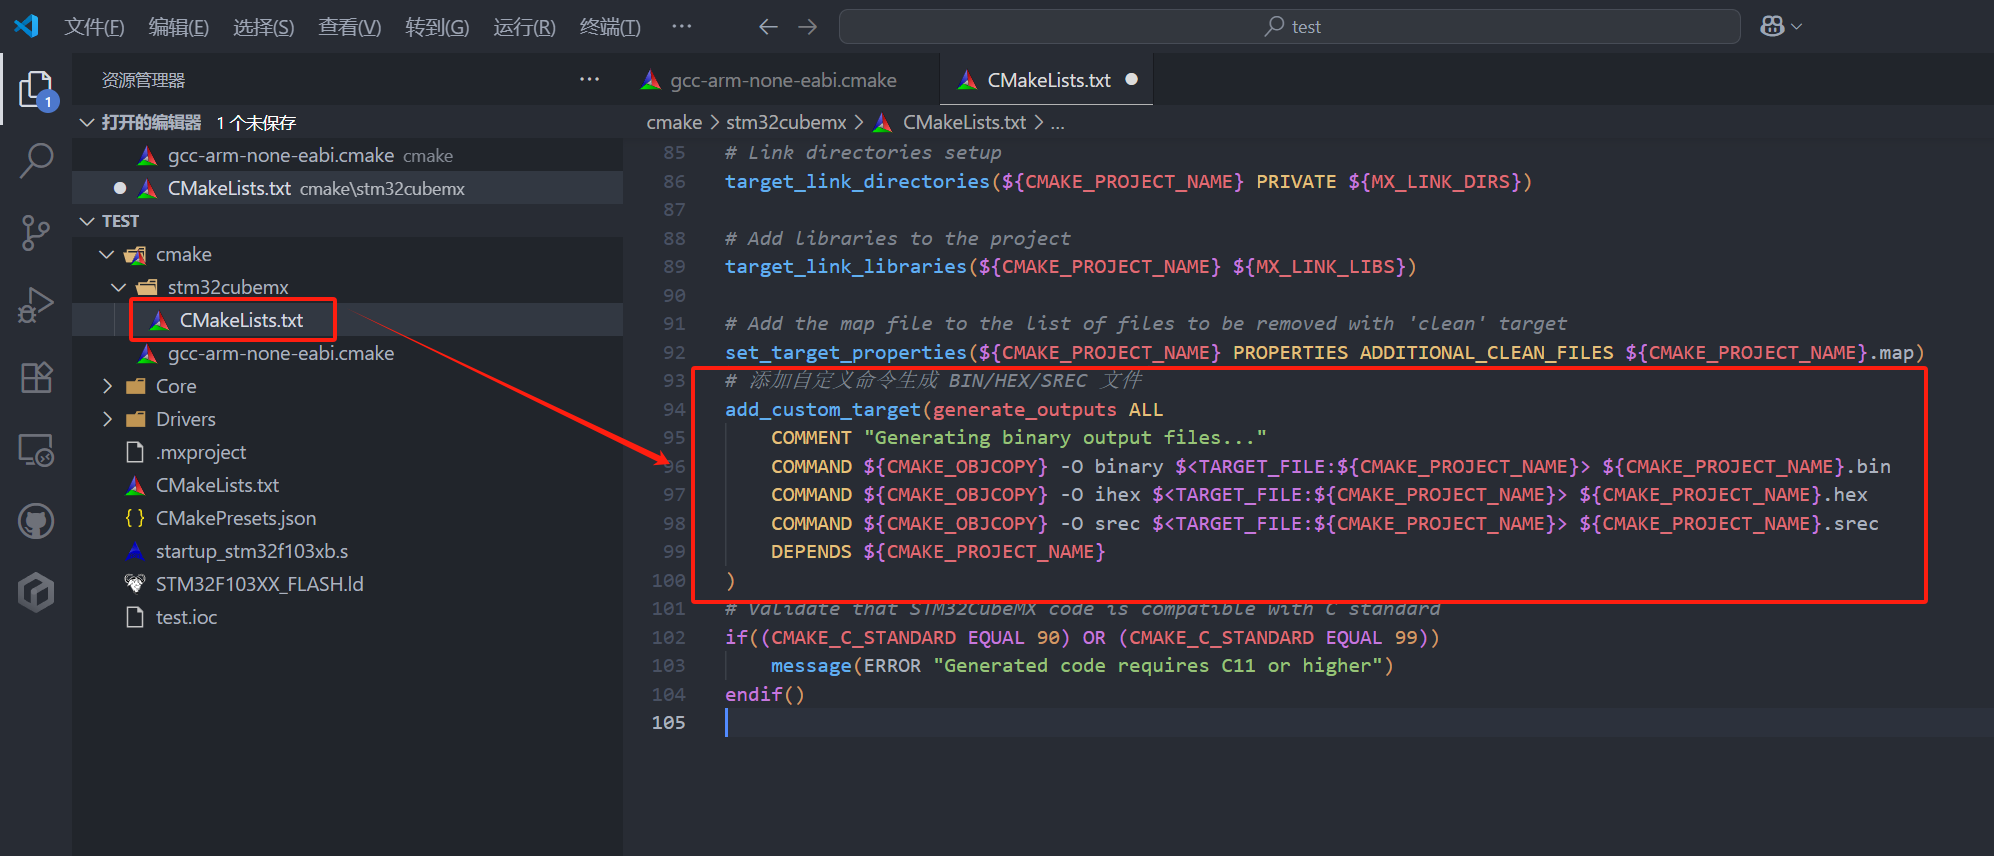The image size is (1994, 856).
Task: Click 1 个未保存 label in open editors header
Action: pyautogui.click(x=256, y=122)
